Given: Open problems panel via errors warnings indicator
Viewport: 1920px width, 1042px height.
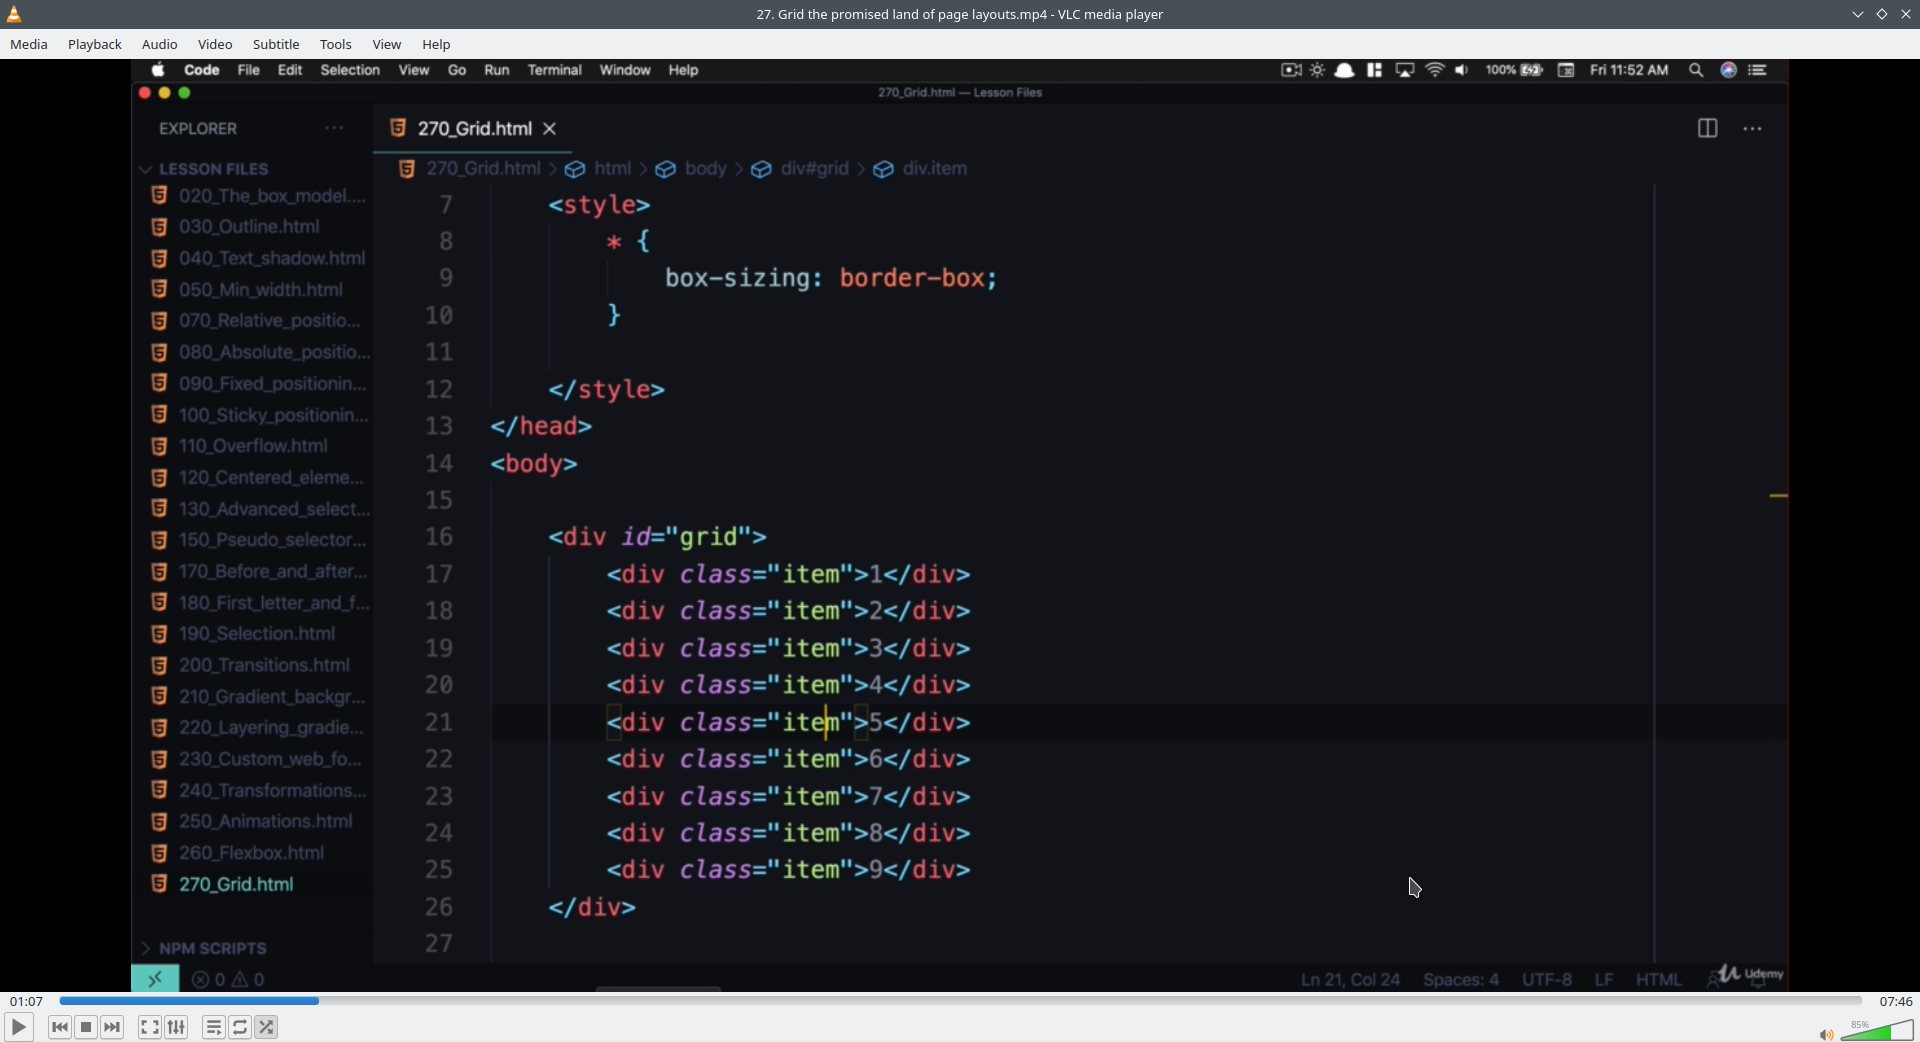Looking at the screenshot, I should (x=228, y=980).
